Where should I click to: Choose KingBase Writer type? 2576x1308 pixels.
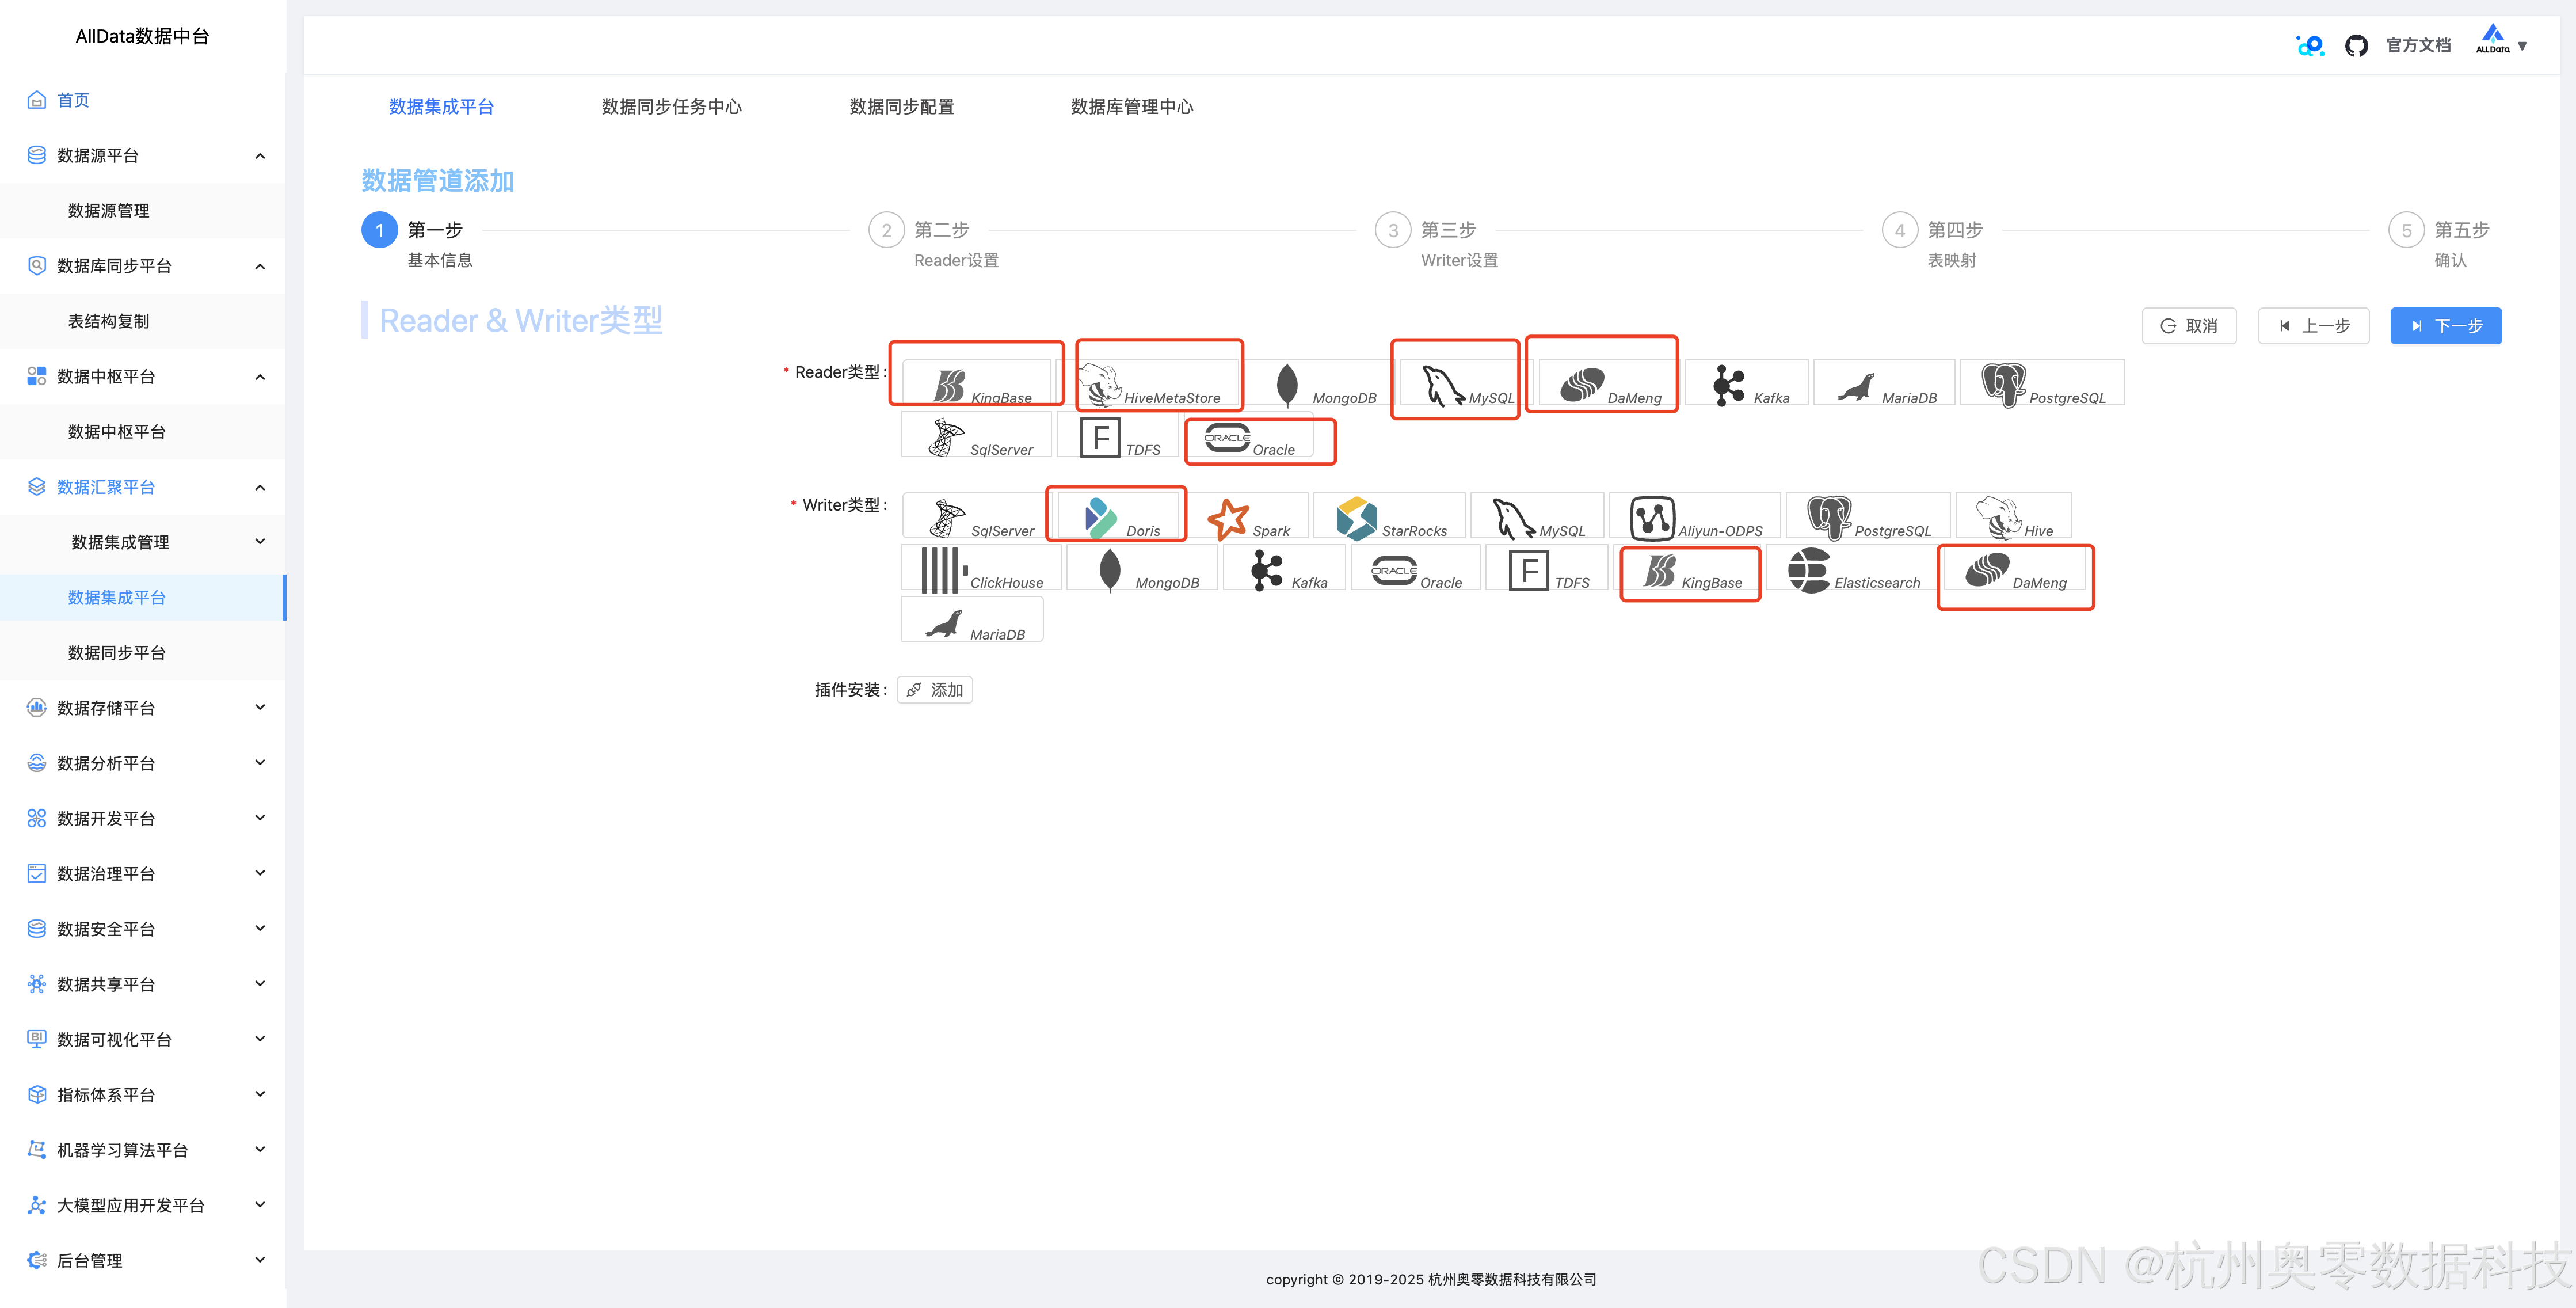point(1687,568)
